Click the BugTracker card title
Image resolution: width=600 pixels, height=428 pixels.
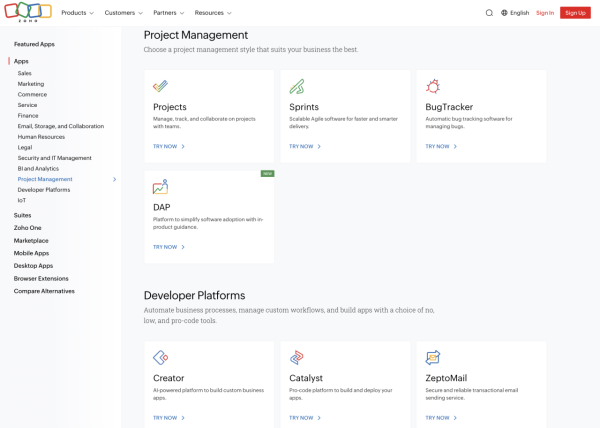[449, 107]
